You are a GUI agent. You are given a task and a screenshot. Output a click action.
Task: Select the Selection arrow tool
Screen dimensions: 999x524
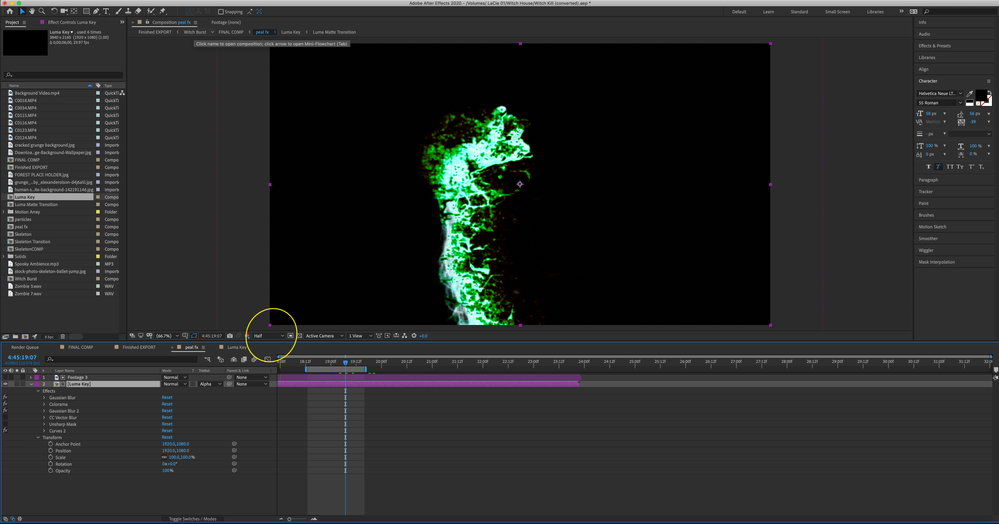click(22, 11)
